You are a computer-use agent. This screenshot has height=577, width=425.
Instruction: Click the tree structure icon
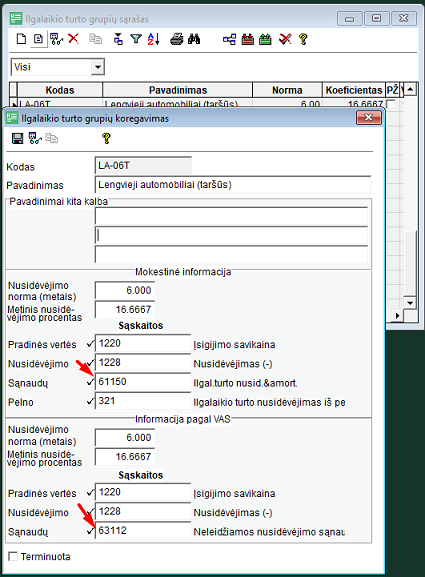(229, 39)
